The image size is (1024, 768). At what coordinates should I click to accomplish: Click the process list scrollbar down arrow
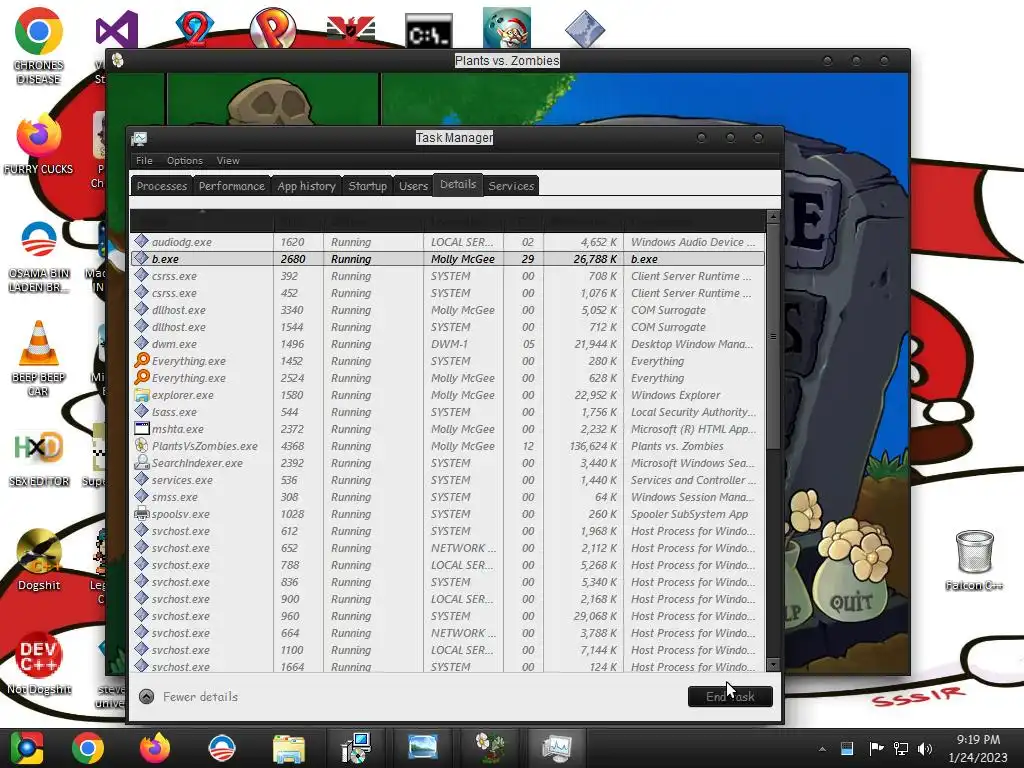(x=773, y=665)
